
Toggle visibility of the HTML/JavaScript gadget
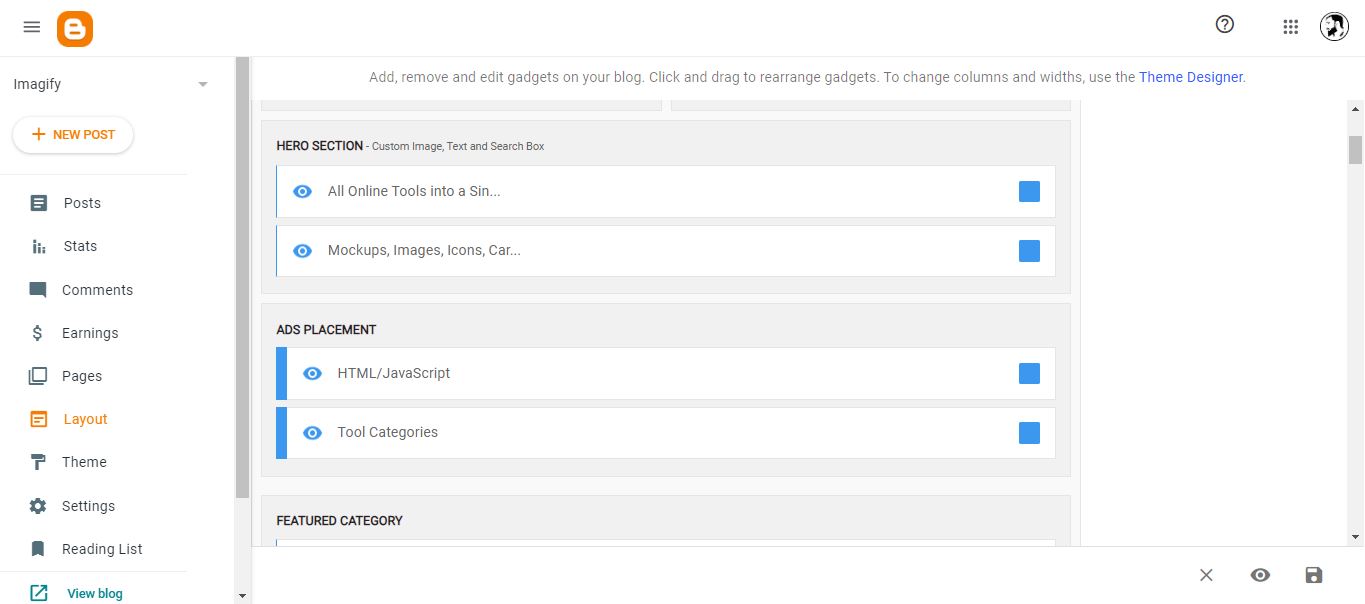[311, 373]
